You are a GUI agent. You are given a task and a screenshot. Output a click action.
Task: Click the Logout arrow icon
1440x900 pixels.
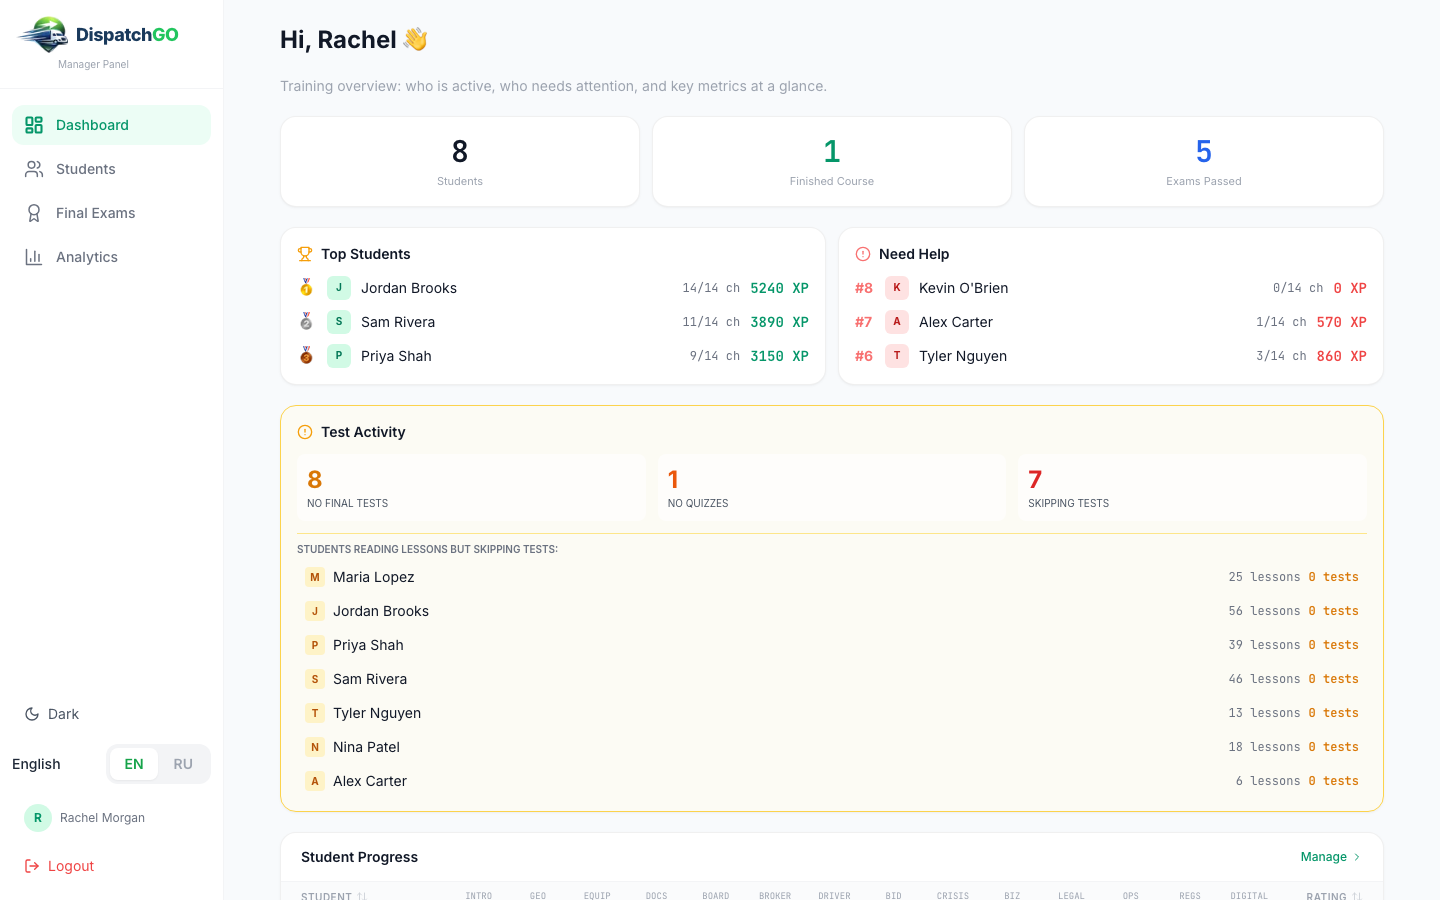pos(32,866)
